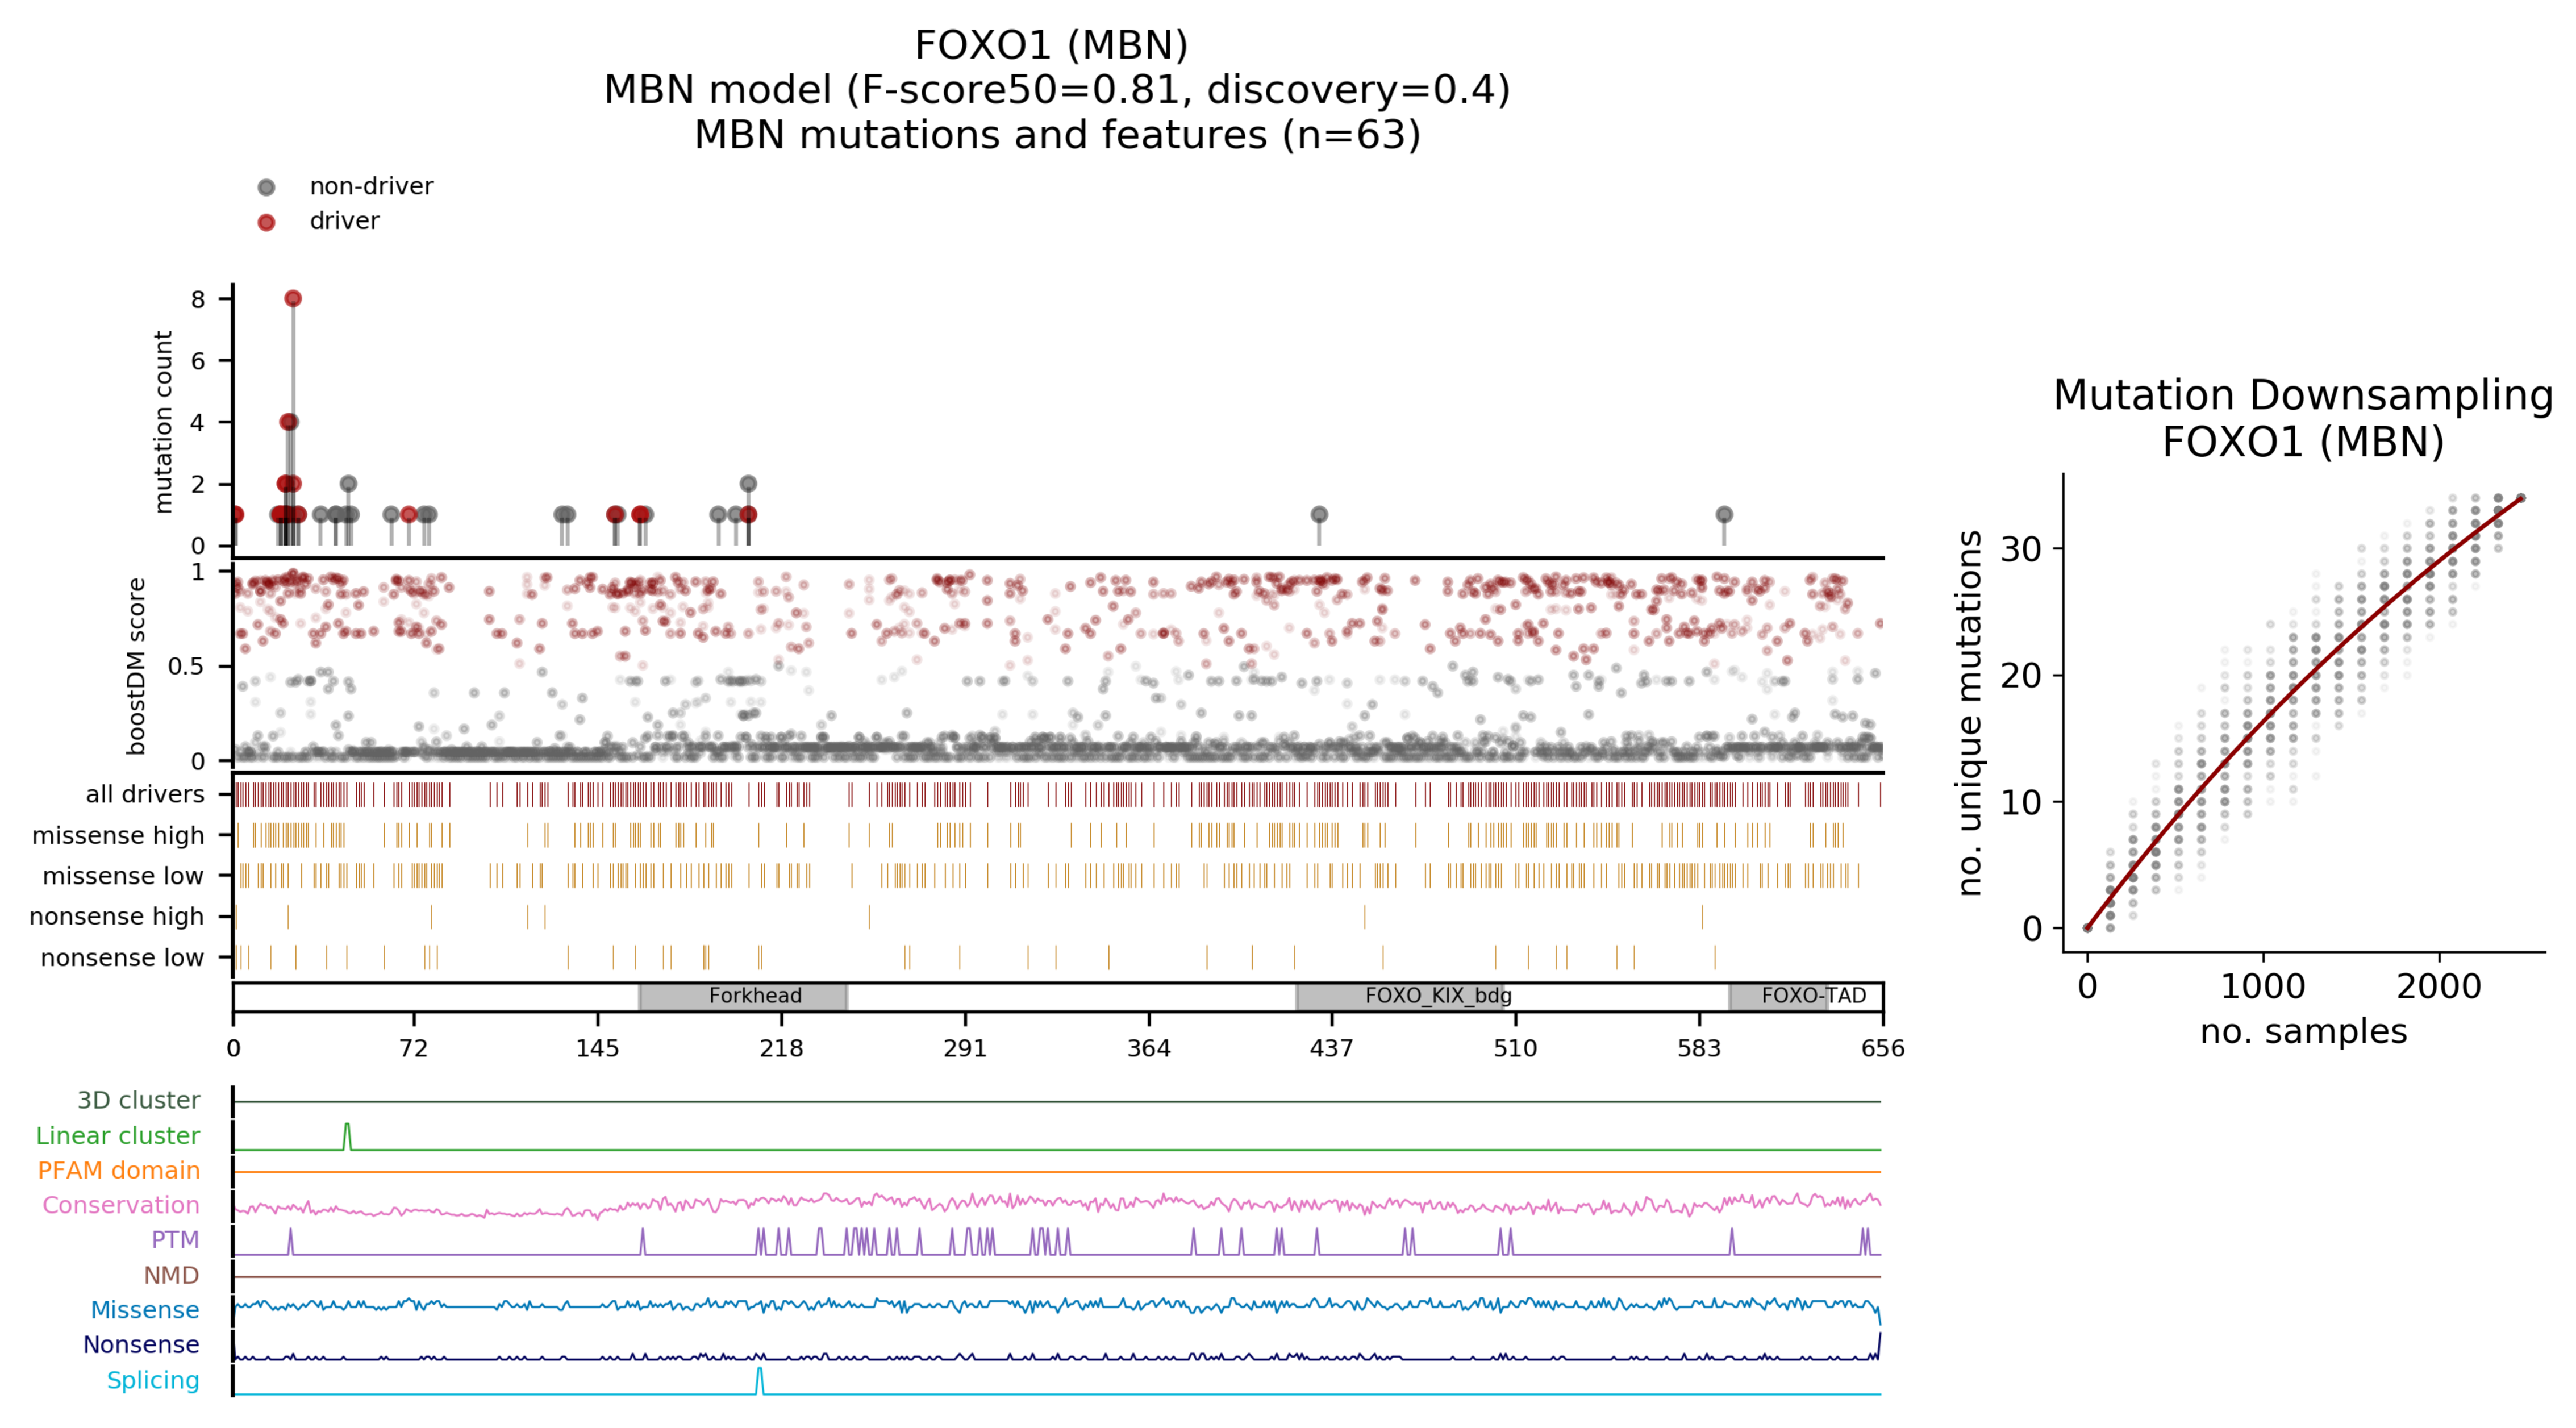Click the FOXO1 (MBN) main title
The width and height of the screenshot is (2576, 1428).
[x=1051, y=45]
